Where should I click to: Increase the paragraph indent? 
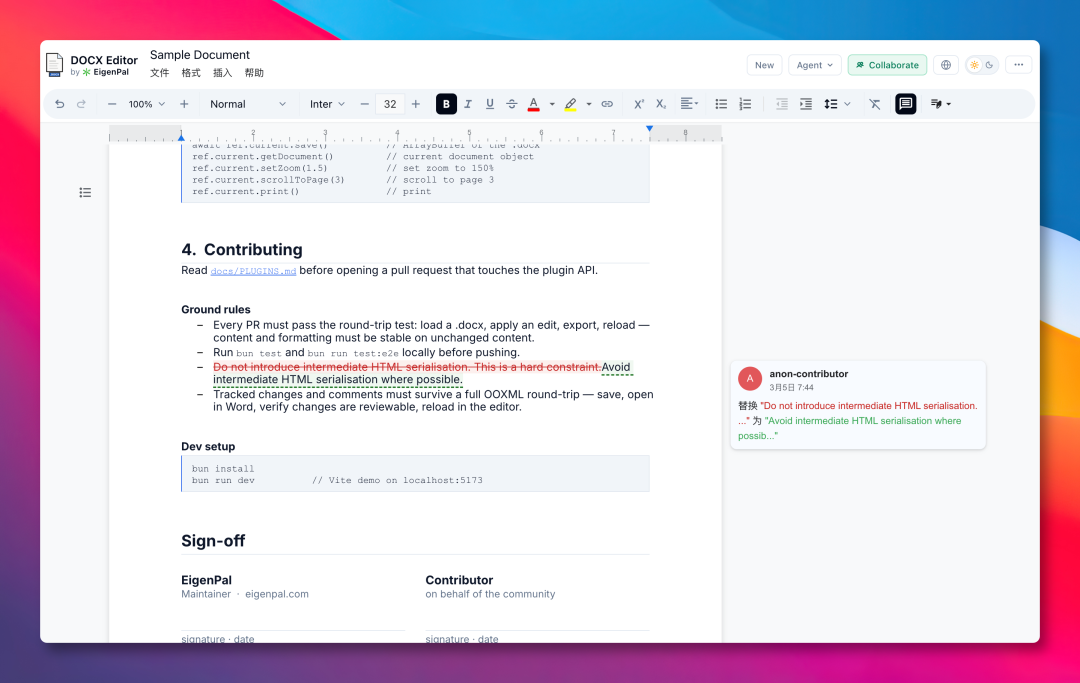pyautogui.click(x=806, y=104)
